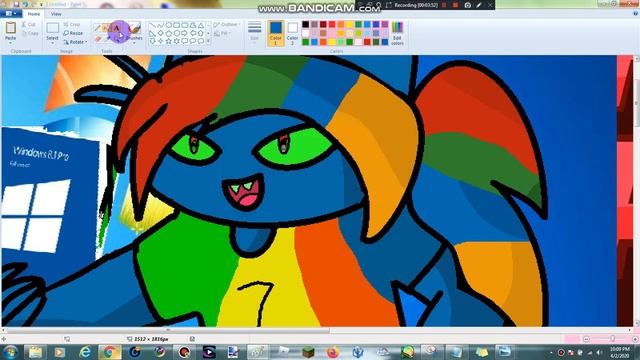640x360 pixels.
Task: Select the Triangle shape in gallery
Action: click(x=201, y=25)
